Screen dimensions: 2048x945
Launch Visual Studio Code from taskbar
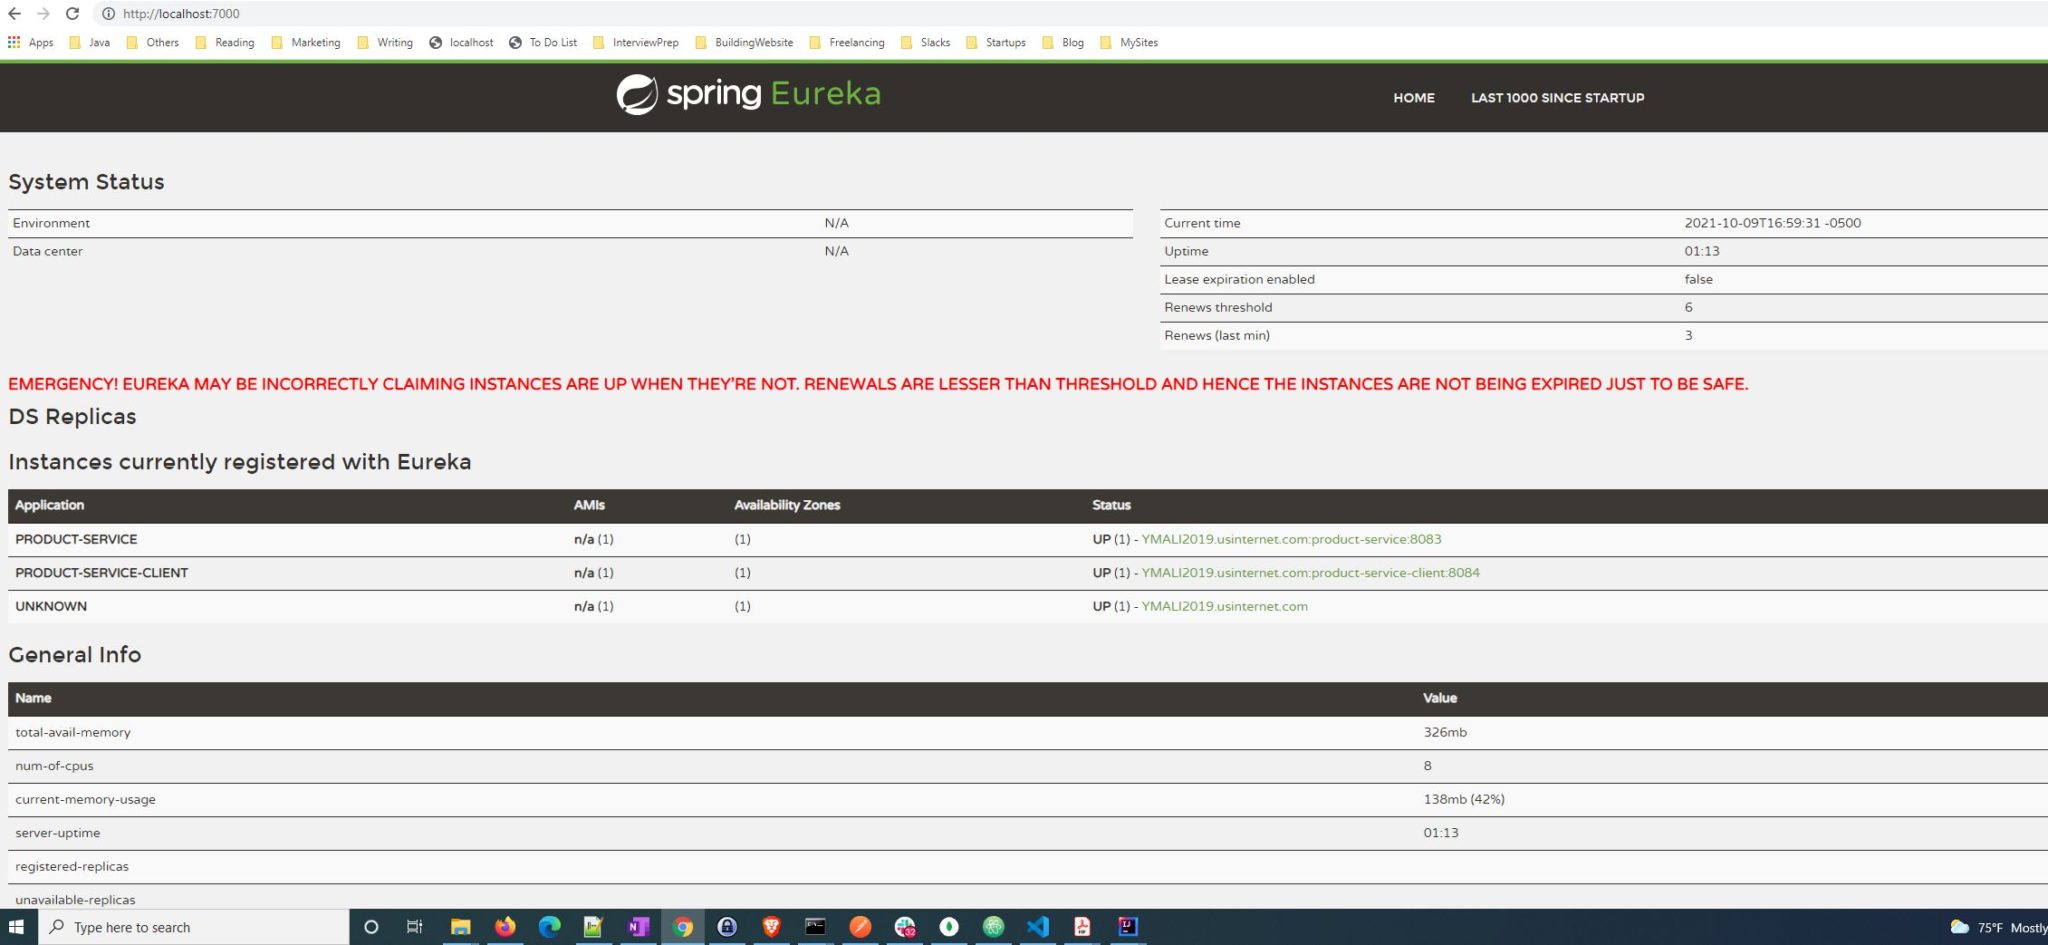point(1037,927)
